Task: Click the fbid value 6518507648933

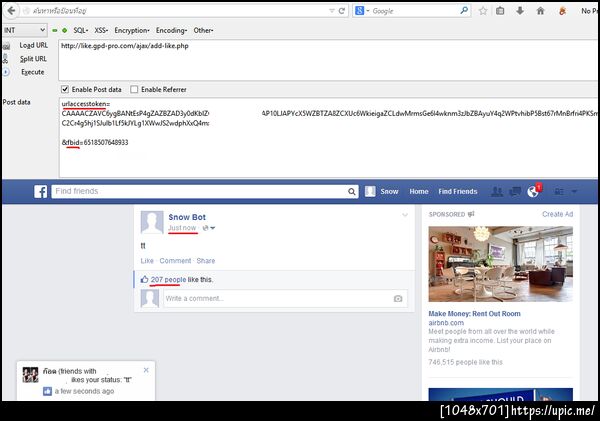Action: (106, 142)
